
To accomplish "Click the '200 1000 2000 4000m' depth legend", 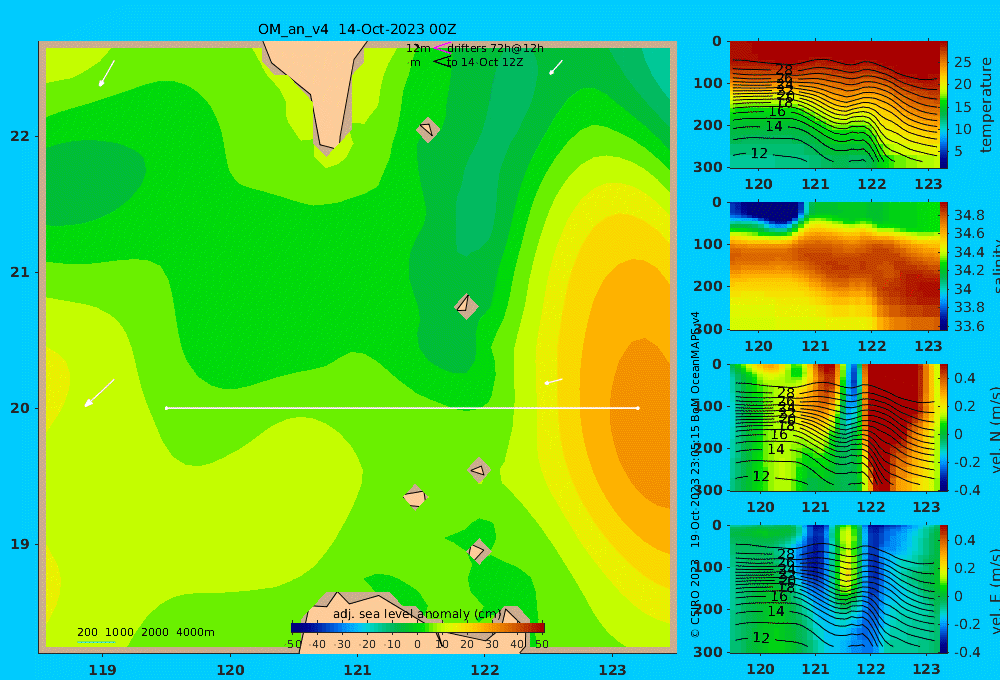I will pyautogui.click(x=146, y=632).
